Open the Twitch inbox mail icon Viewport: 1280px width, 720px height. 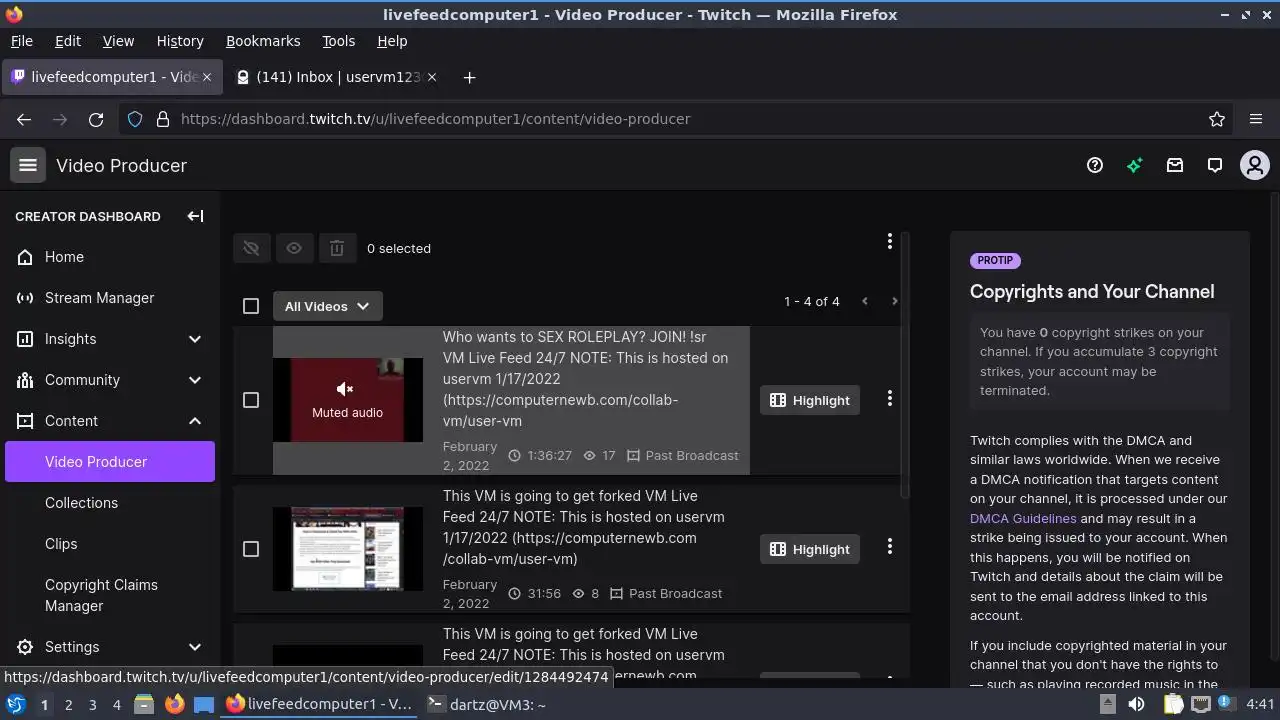[x=1175, y=166]
